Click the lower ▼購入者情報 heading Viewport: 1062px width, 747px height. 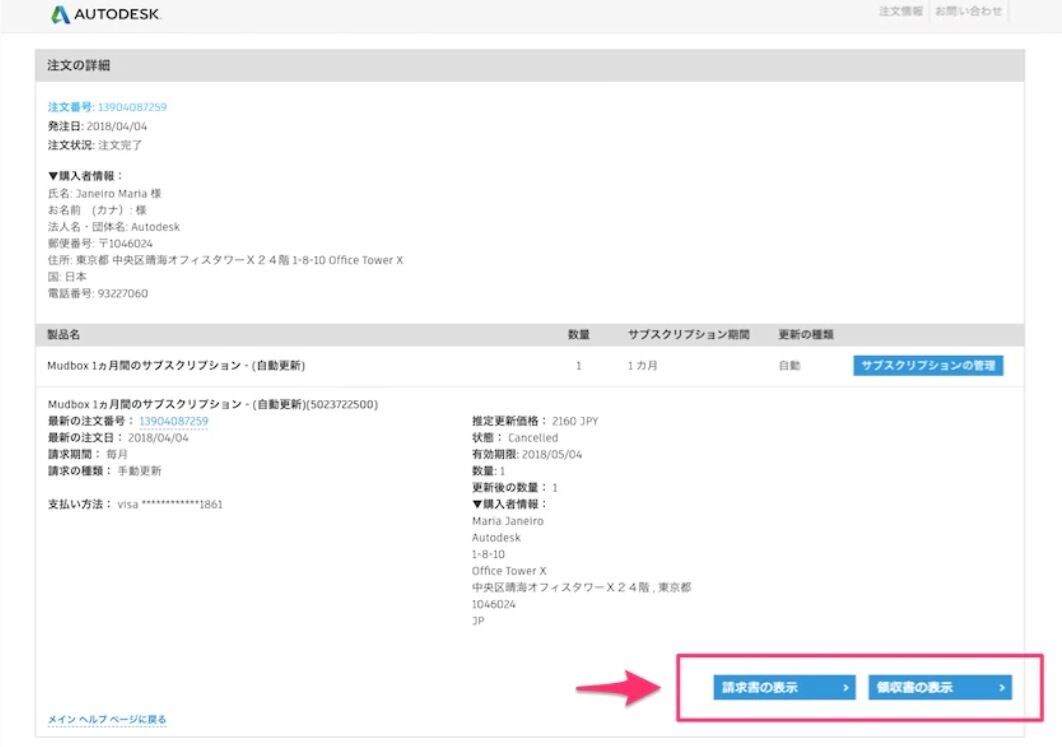pyautogui.click(x=509, y=504)
